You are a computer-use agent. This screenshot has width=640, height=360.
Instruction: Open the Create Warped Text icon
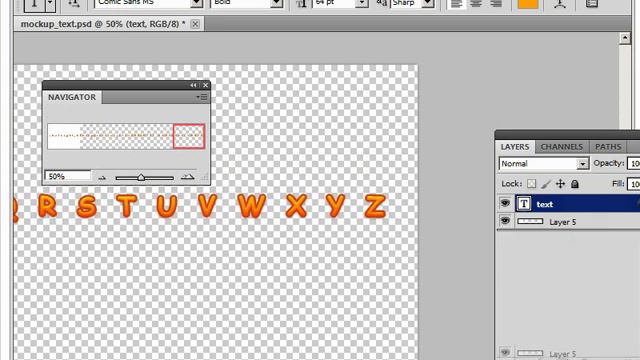click(560, 4)
